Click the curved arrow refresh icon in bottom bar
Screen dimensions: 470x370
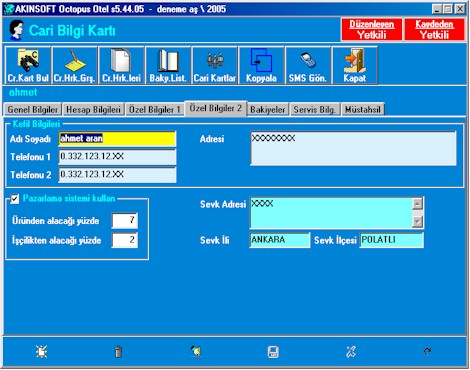(427, 351)
